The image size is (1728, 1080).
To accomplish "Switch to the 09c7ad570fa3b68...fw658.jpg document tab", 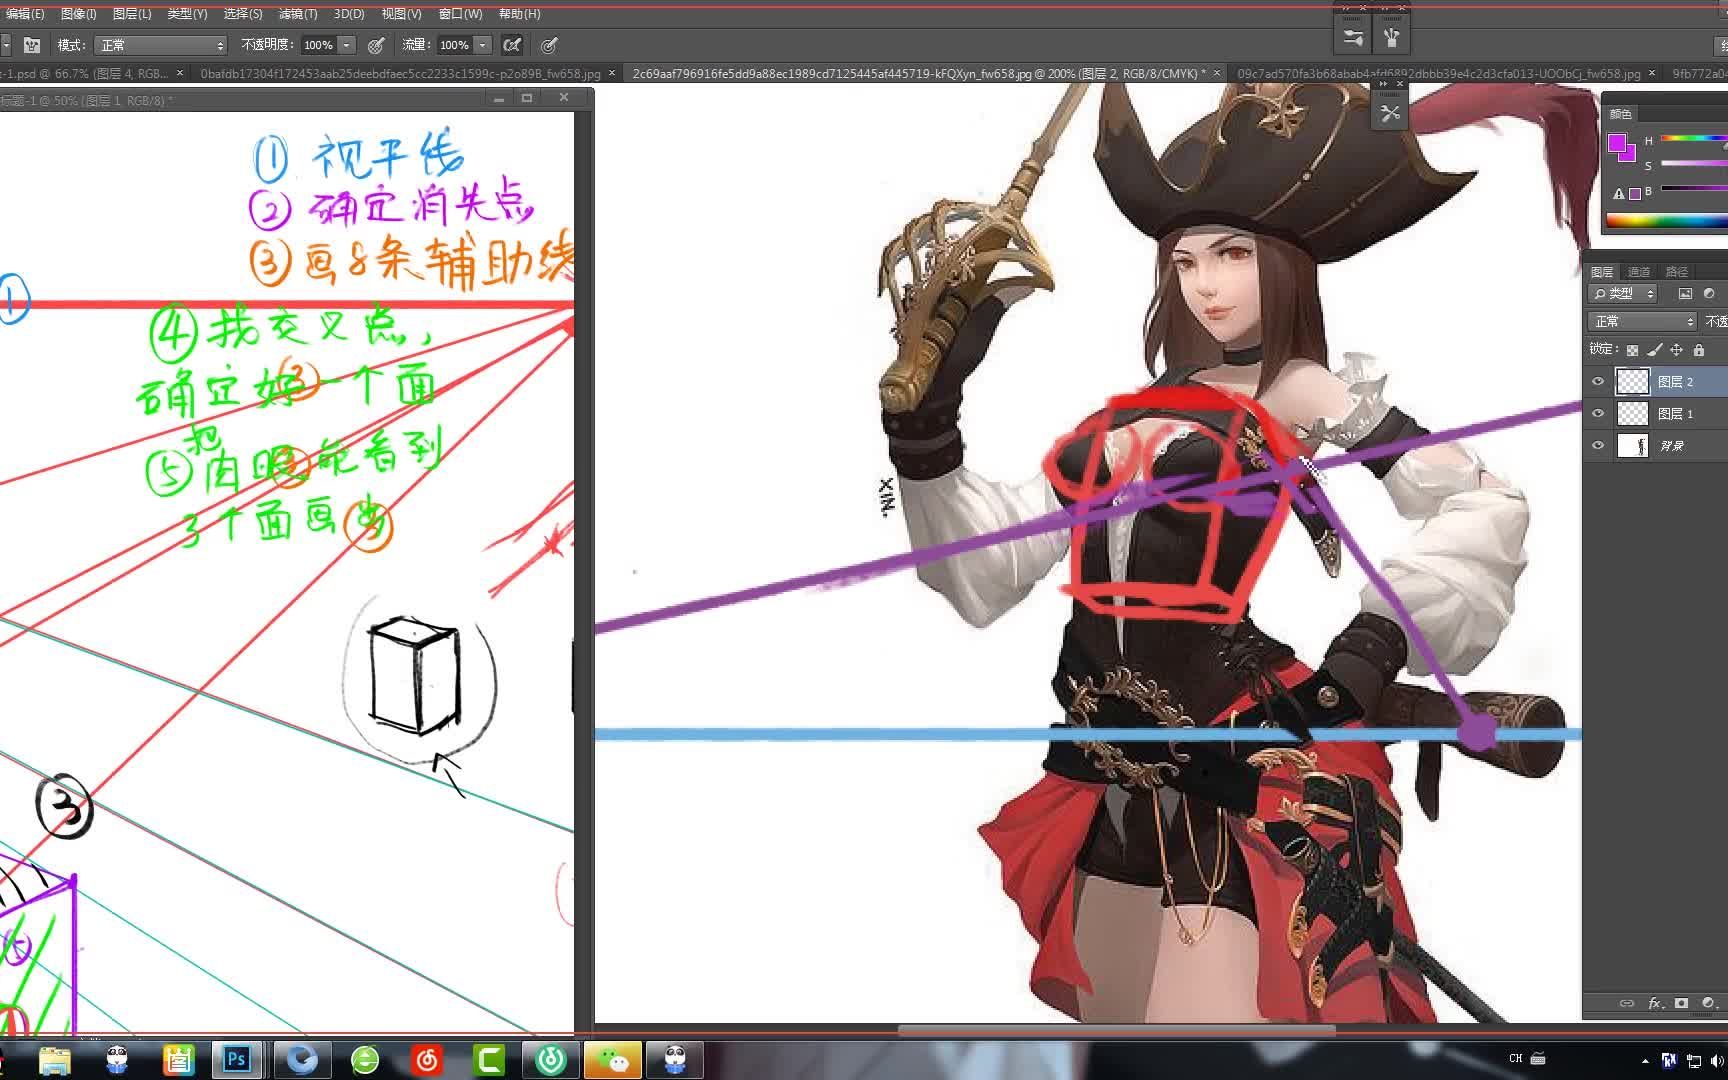I will click(1438, 74).
